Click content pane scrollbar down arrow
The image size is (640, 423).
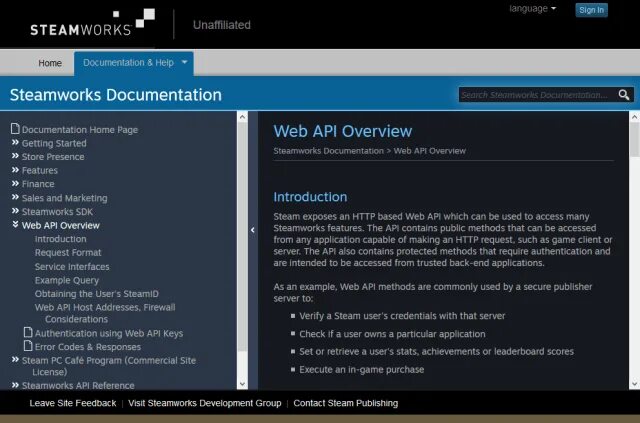(x=634, y=384)
